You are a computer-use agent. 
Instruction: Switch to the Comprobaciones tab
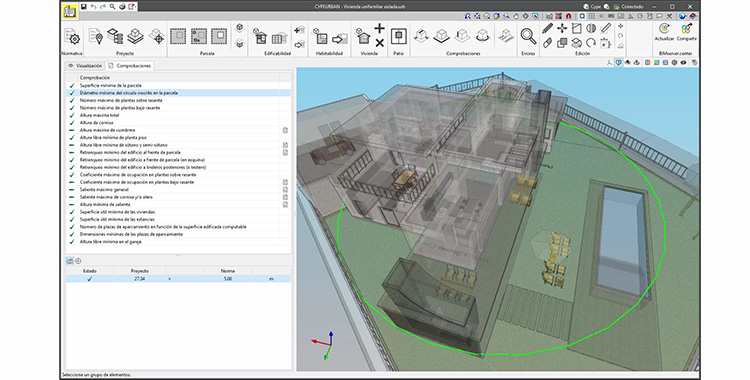coord(130,66)
